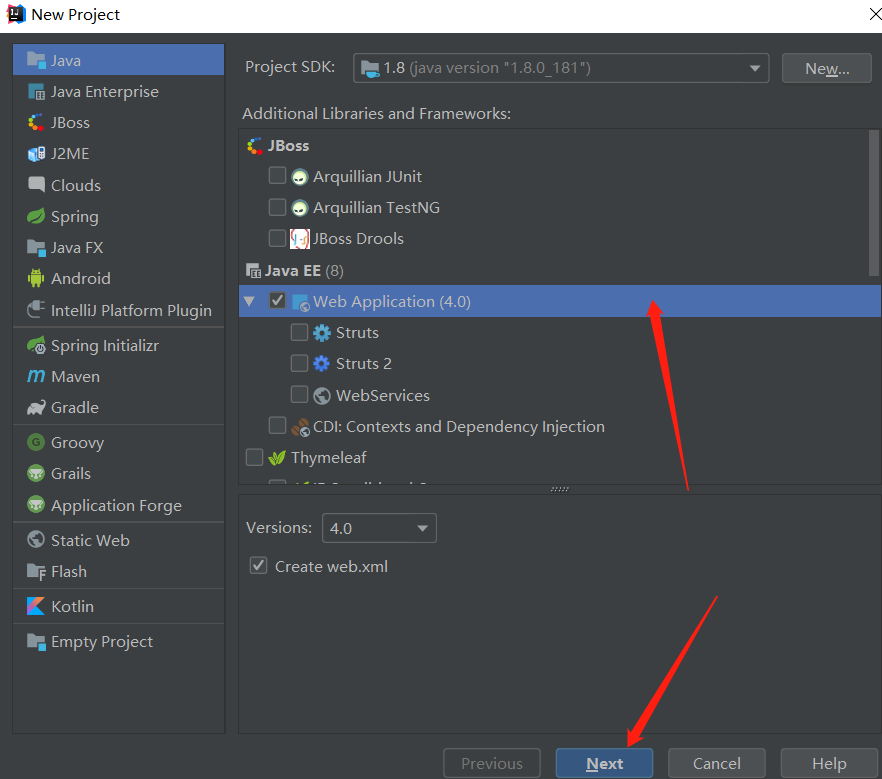The height and width of the screenshot is (779, 882).
Task: Select Spring Initializr project type
Action: (x=119, y=345)
